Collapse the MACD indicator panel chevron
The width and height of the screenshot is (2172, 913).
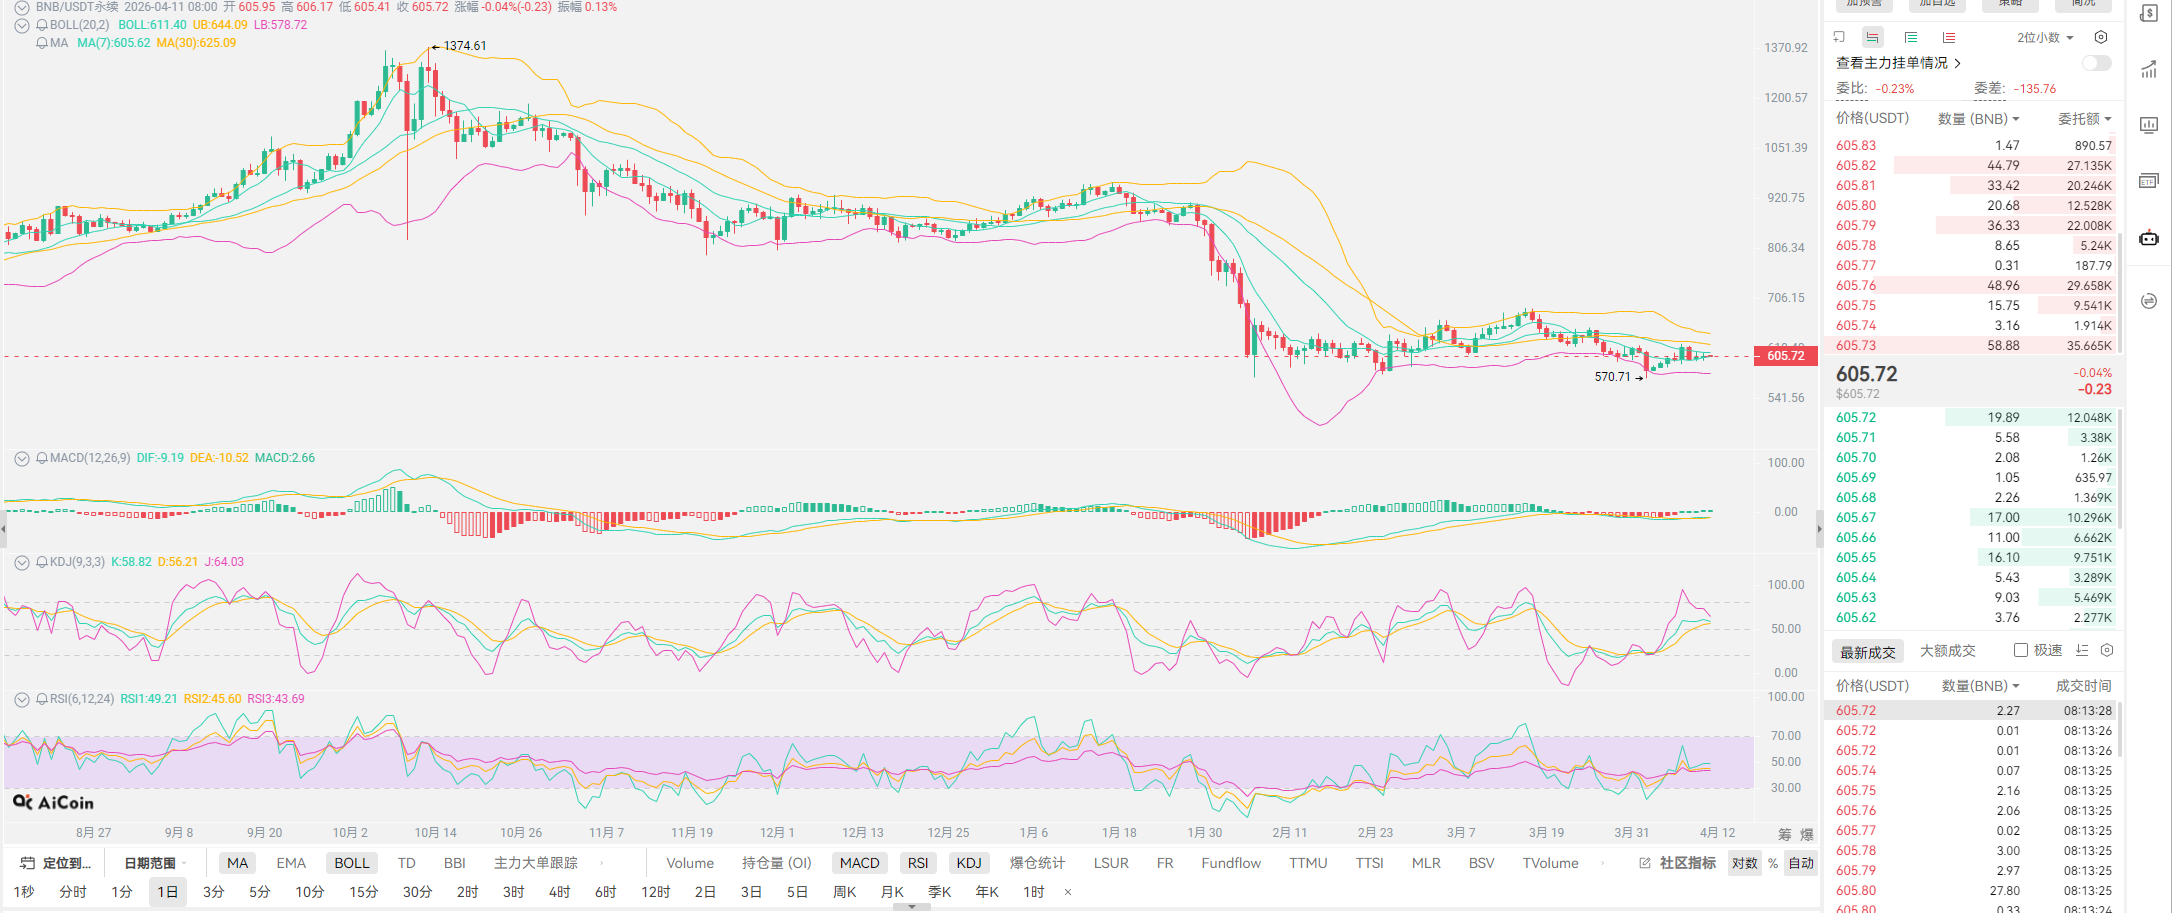pos(21,458)
